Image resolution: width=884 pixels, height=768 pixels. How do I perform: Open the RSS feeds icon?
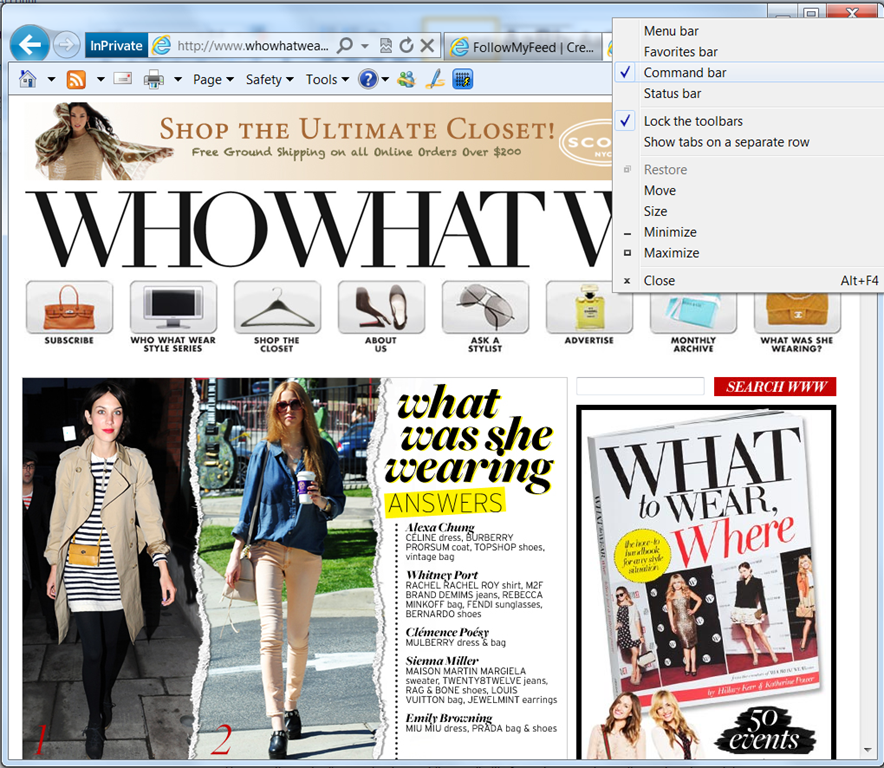tap(76, 79)
